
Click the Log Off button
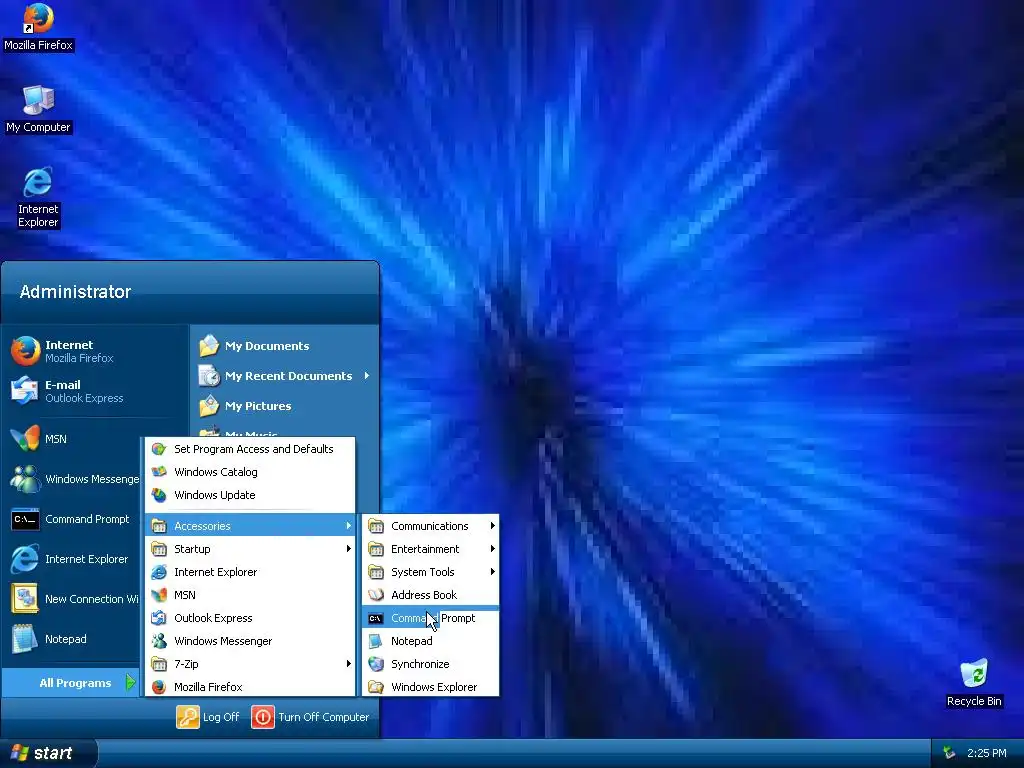point(208,717)
